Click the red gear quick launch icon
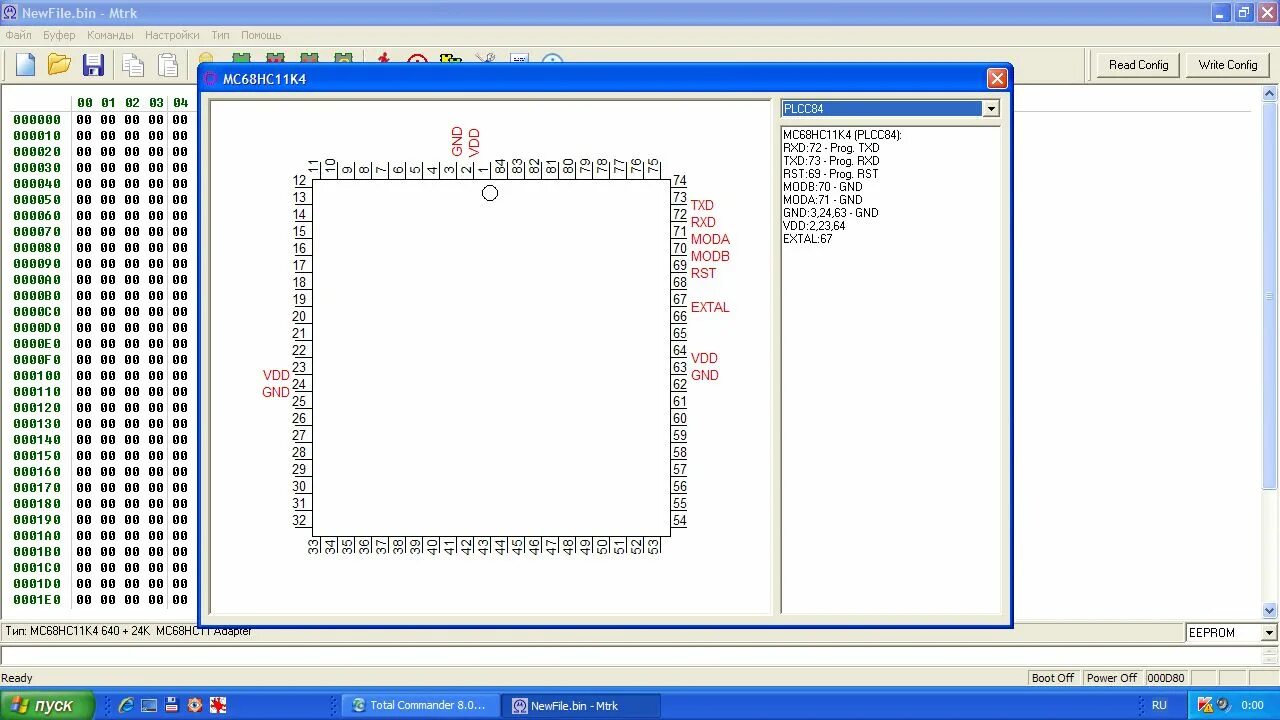Image resolution: width=1280 pixels, height=720 pixels. pos(194,705)
